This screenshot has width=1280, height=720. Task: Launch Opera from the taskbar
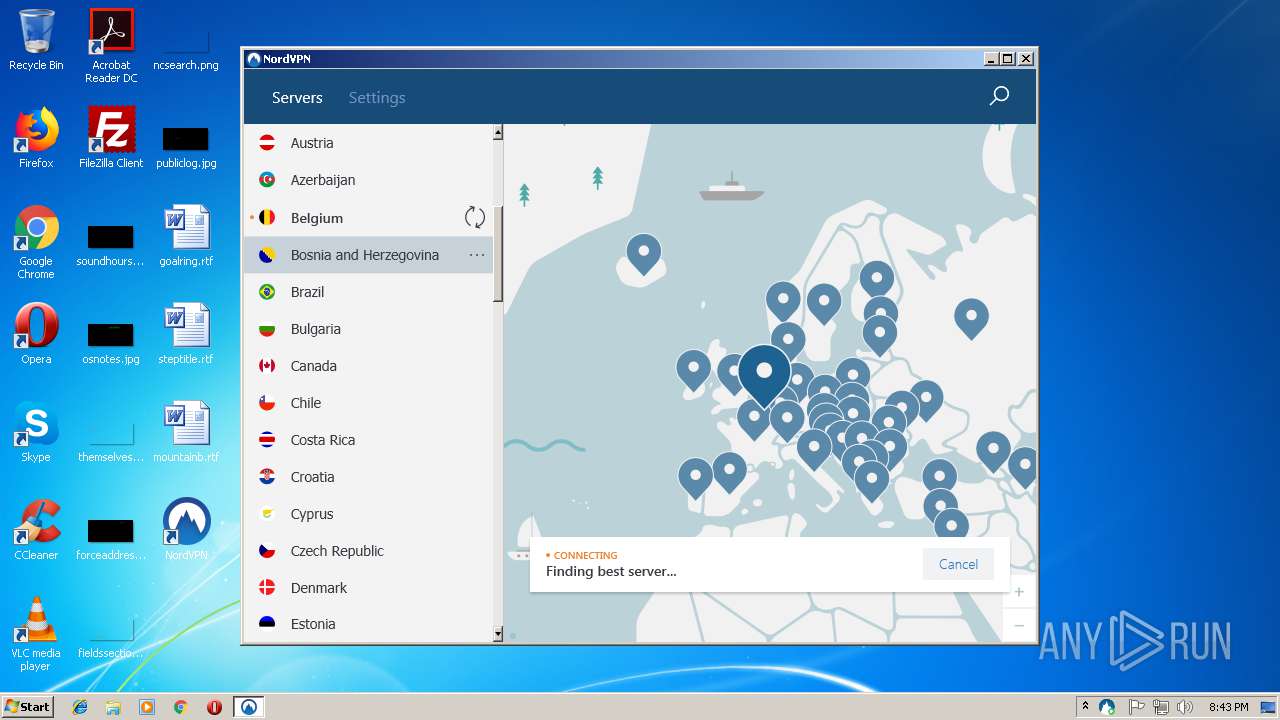[x=214, y=707]
